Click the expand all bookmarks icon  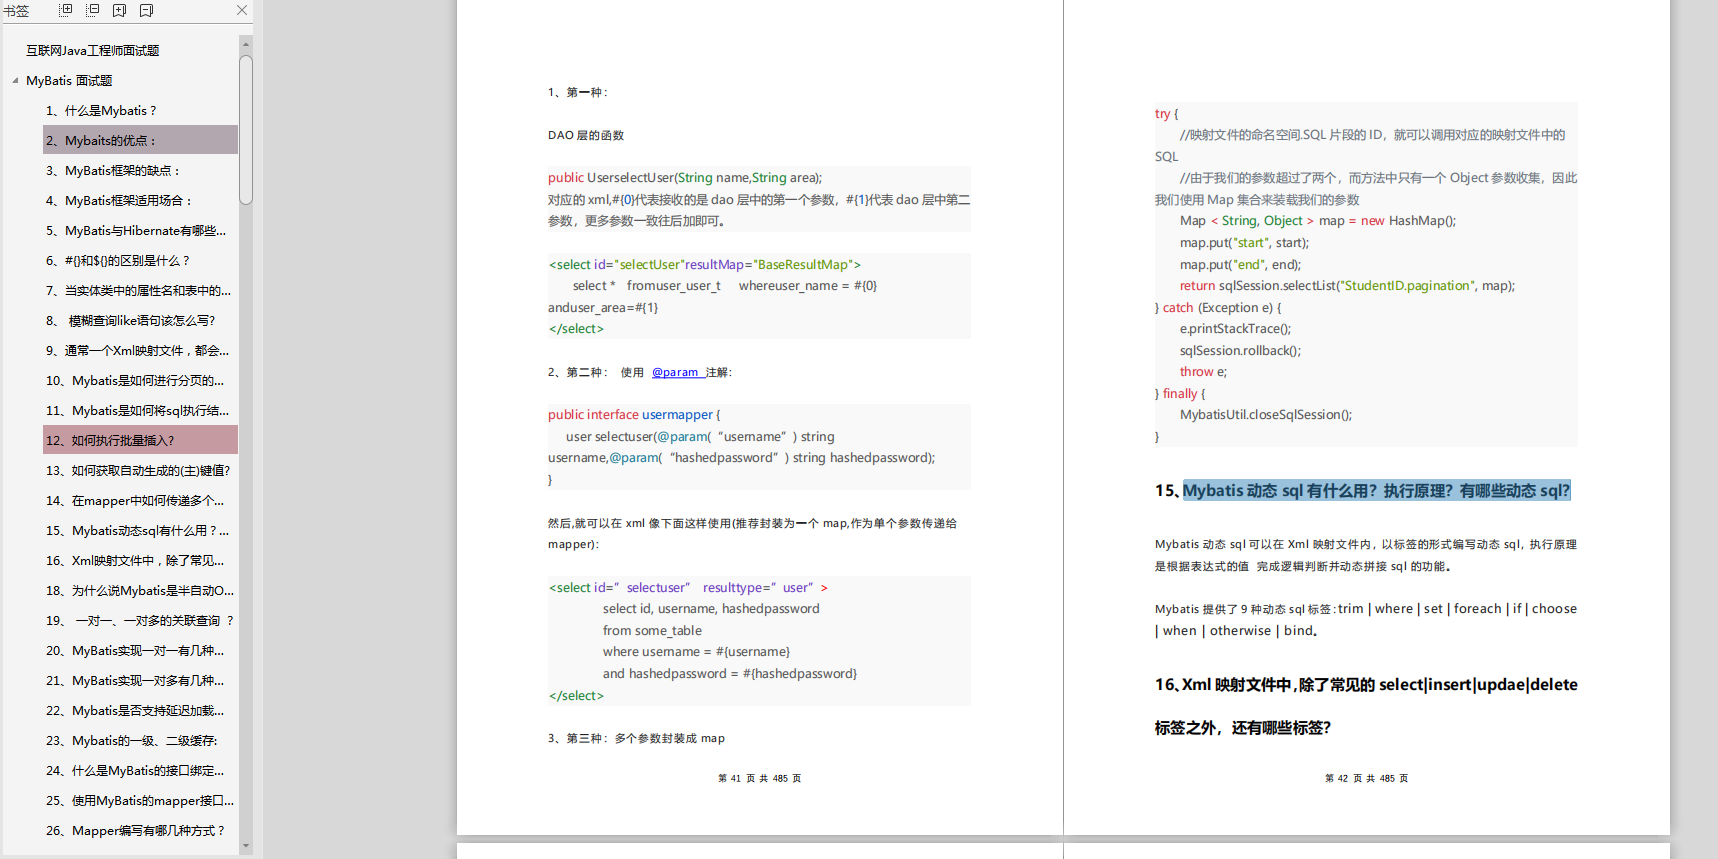click(x=66, y=10)
